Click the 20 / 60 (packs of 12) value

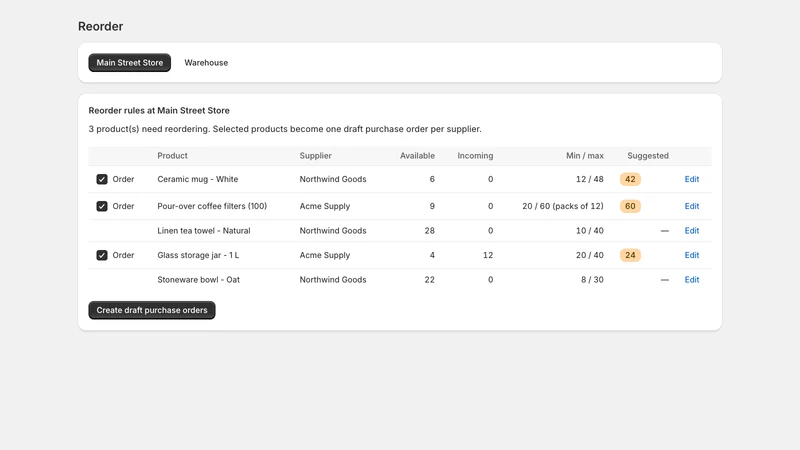(x=563, y=206)
